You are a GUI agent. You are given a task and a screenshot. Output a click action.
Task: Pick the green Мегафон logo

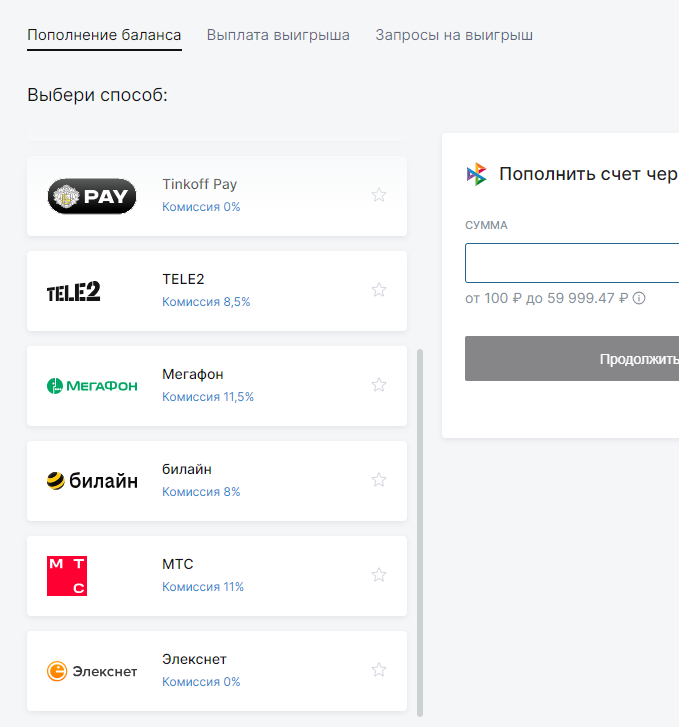point(92,386)
